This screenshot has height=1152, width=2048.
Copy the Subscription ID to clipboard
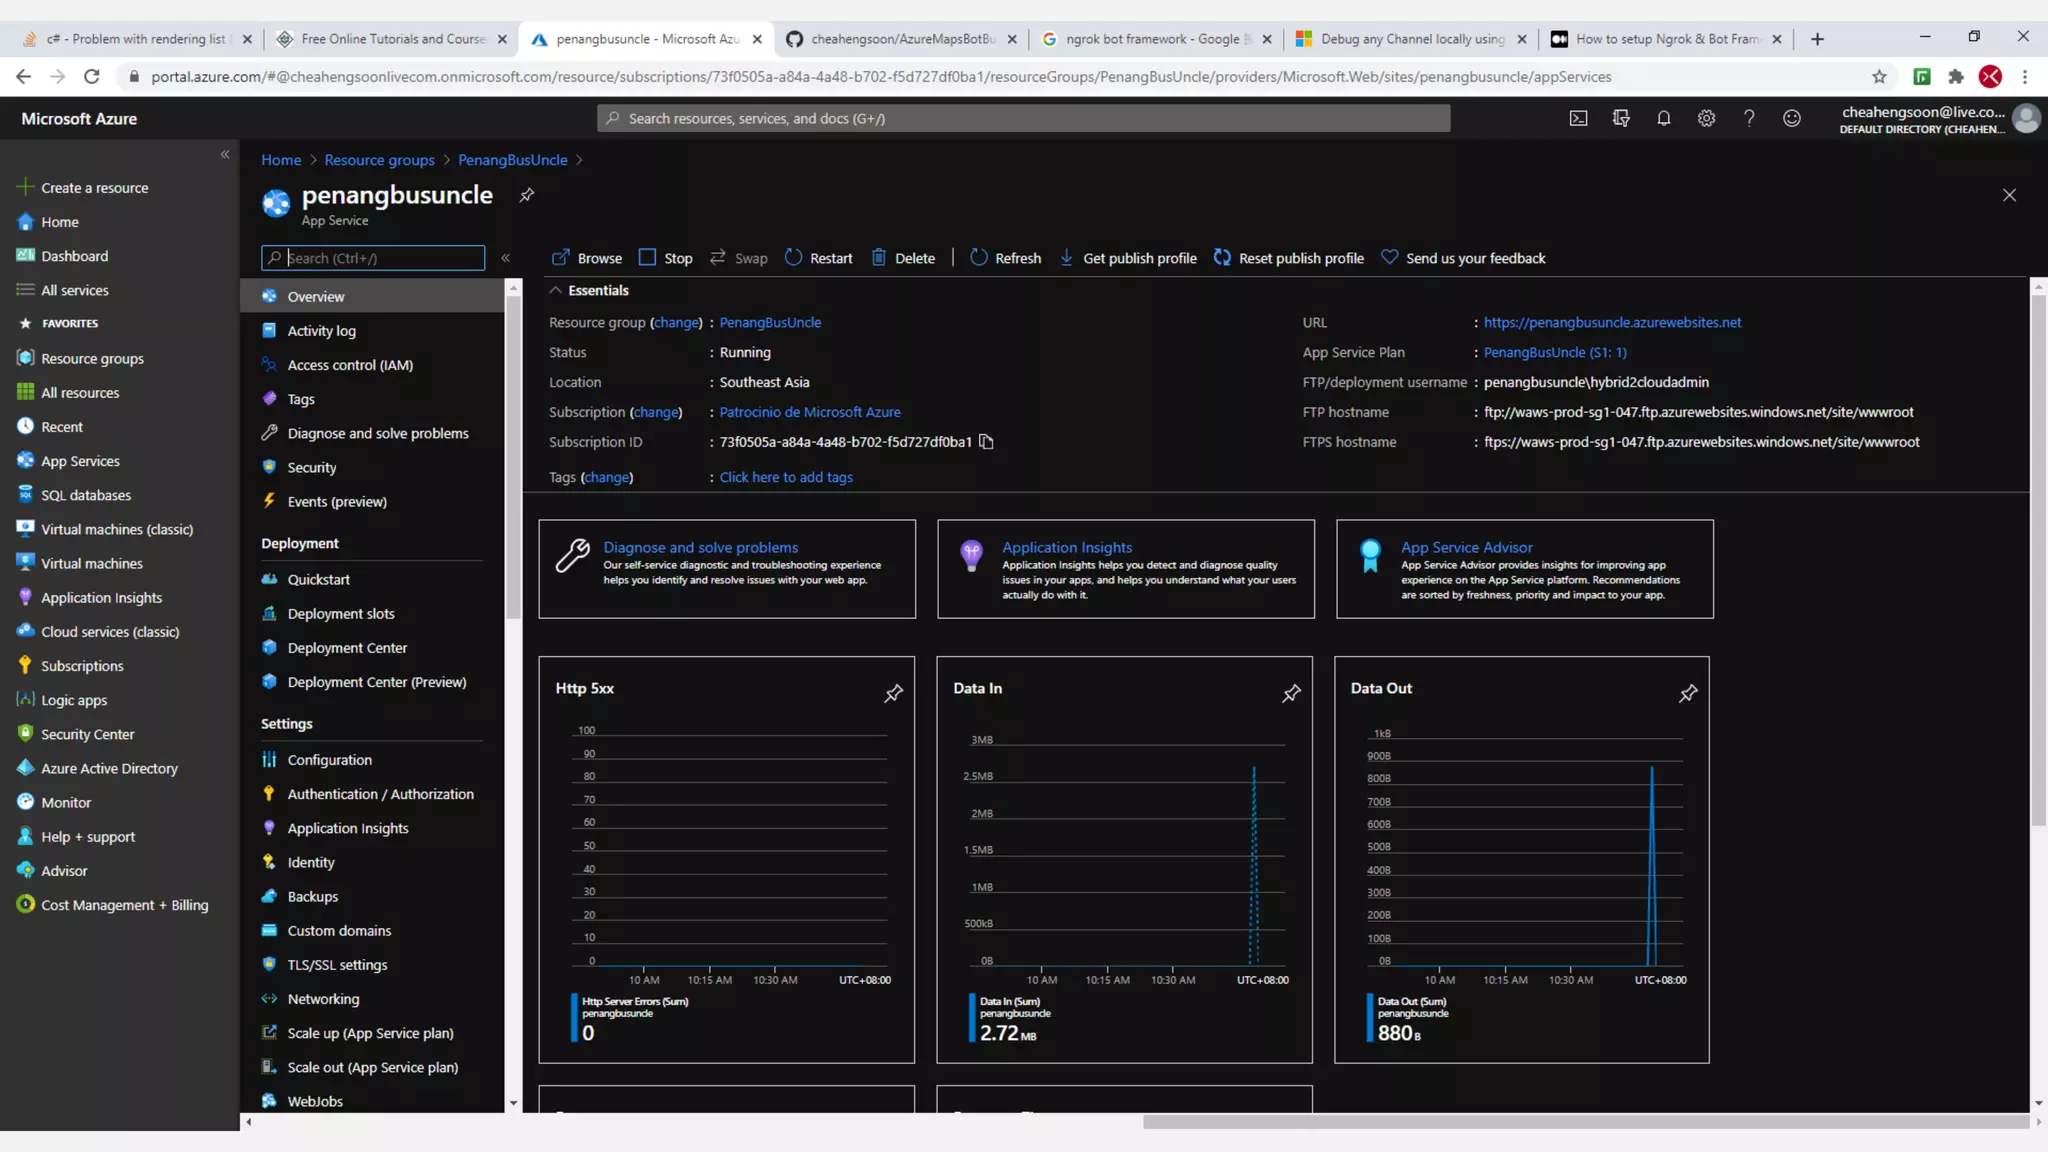[x=986, y=442]
